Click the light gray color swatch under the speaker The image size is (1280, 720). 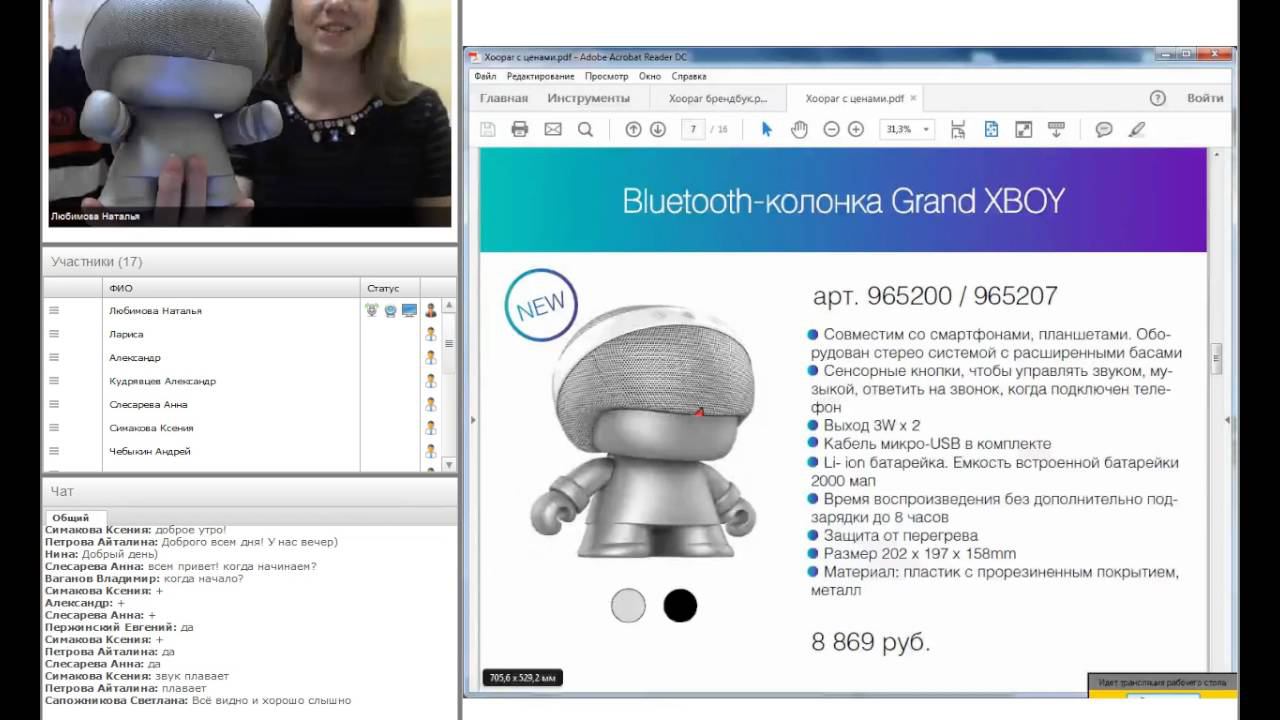[x=628, y=605]
